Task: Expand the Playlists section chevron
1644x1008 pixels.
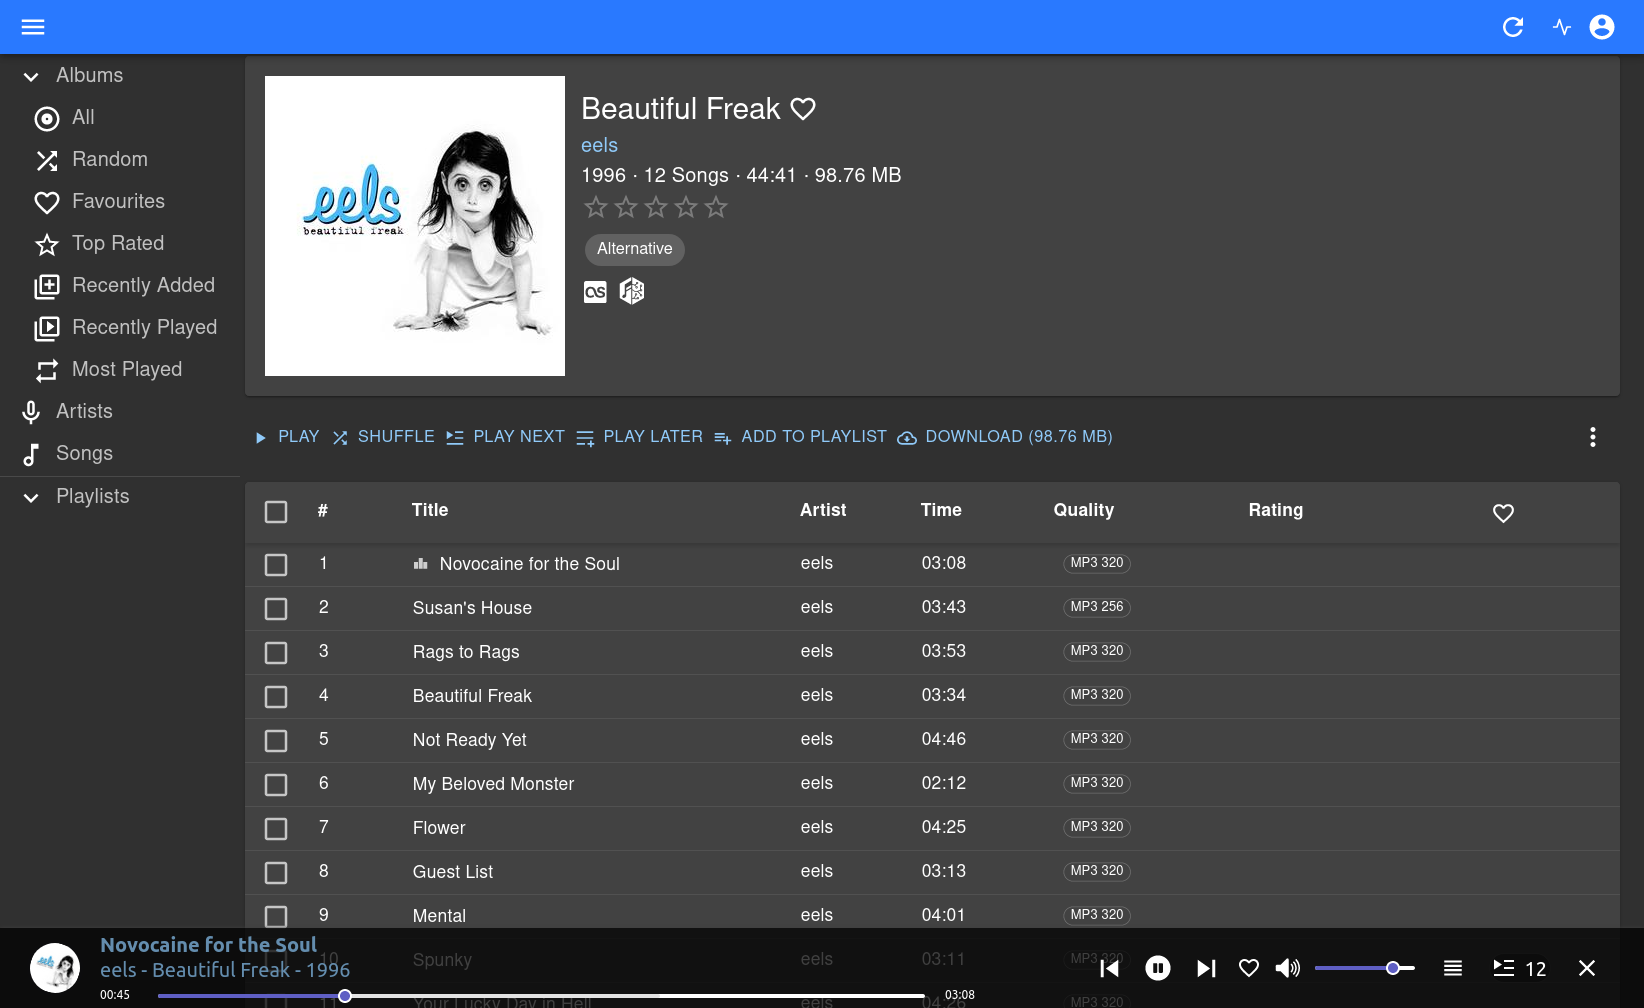Action: [x=31, y=497]
